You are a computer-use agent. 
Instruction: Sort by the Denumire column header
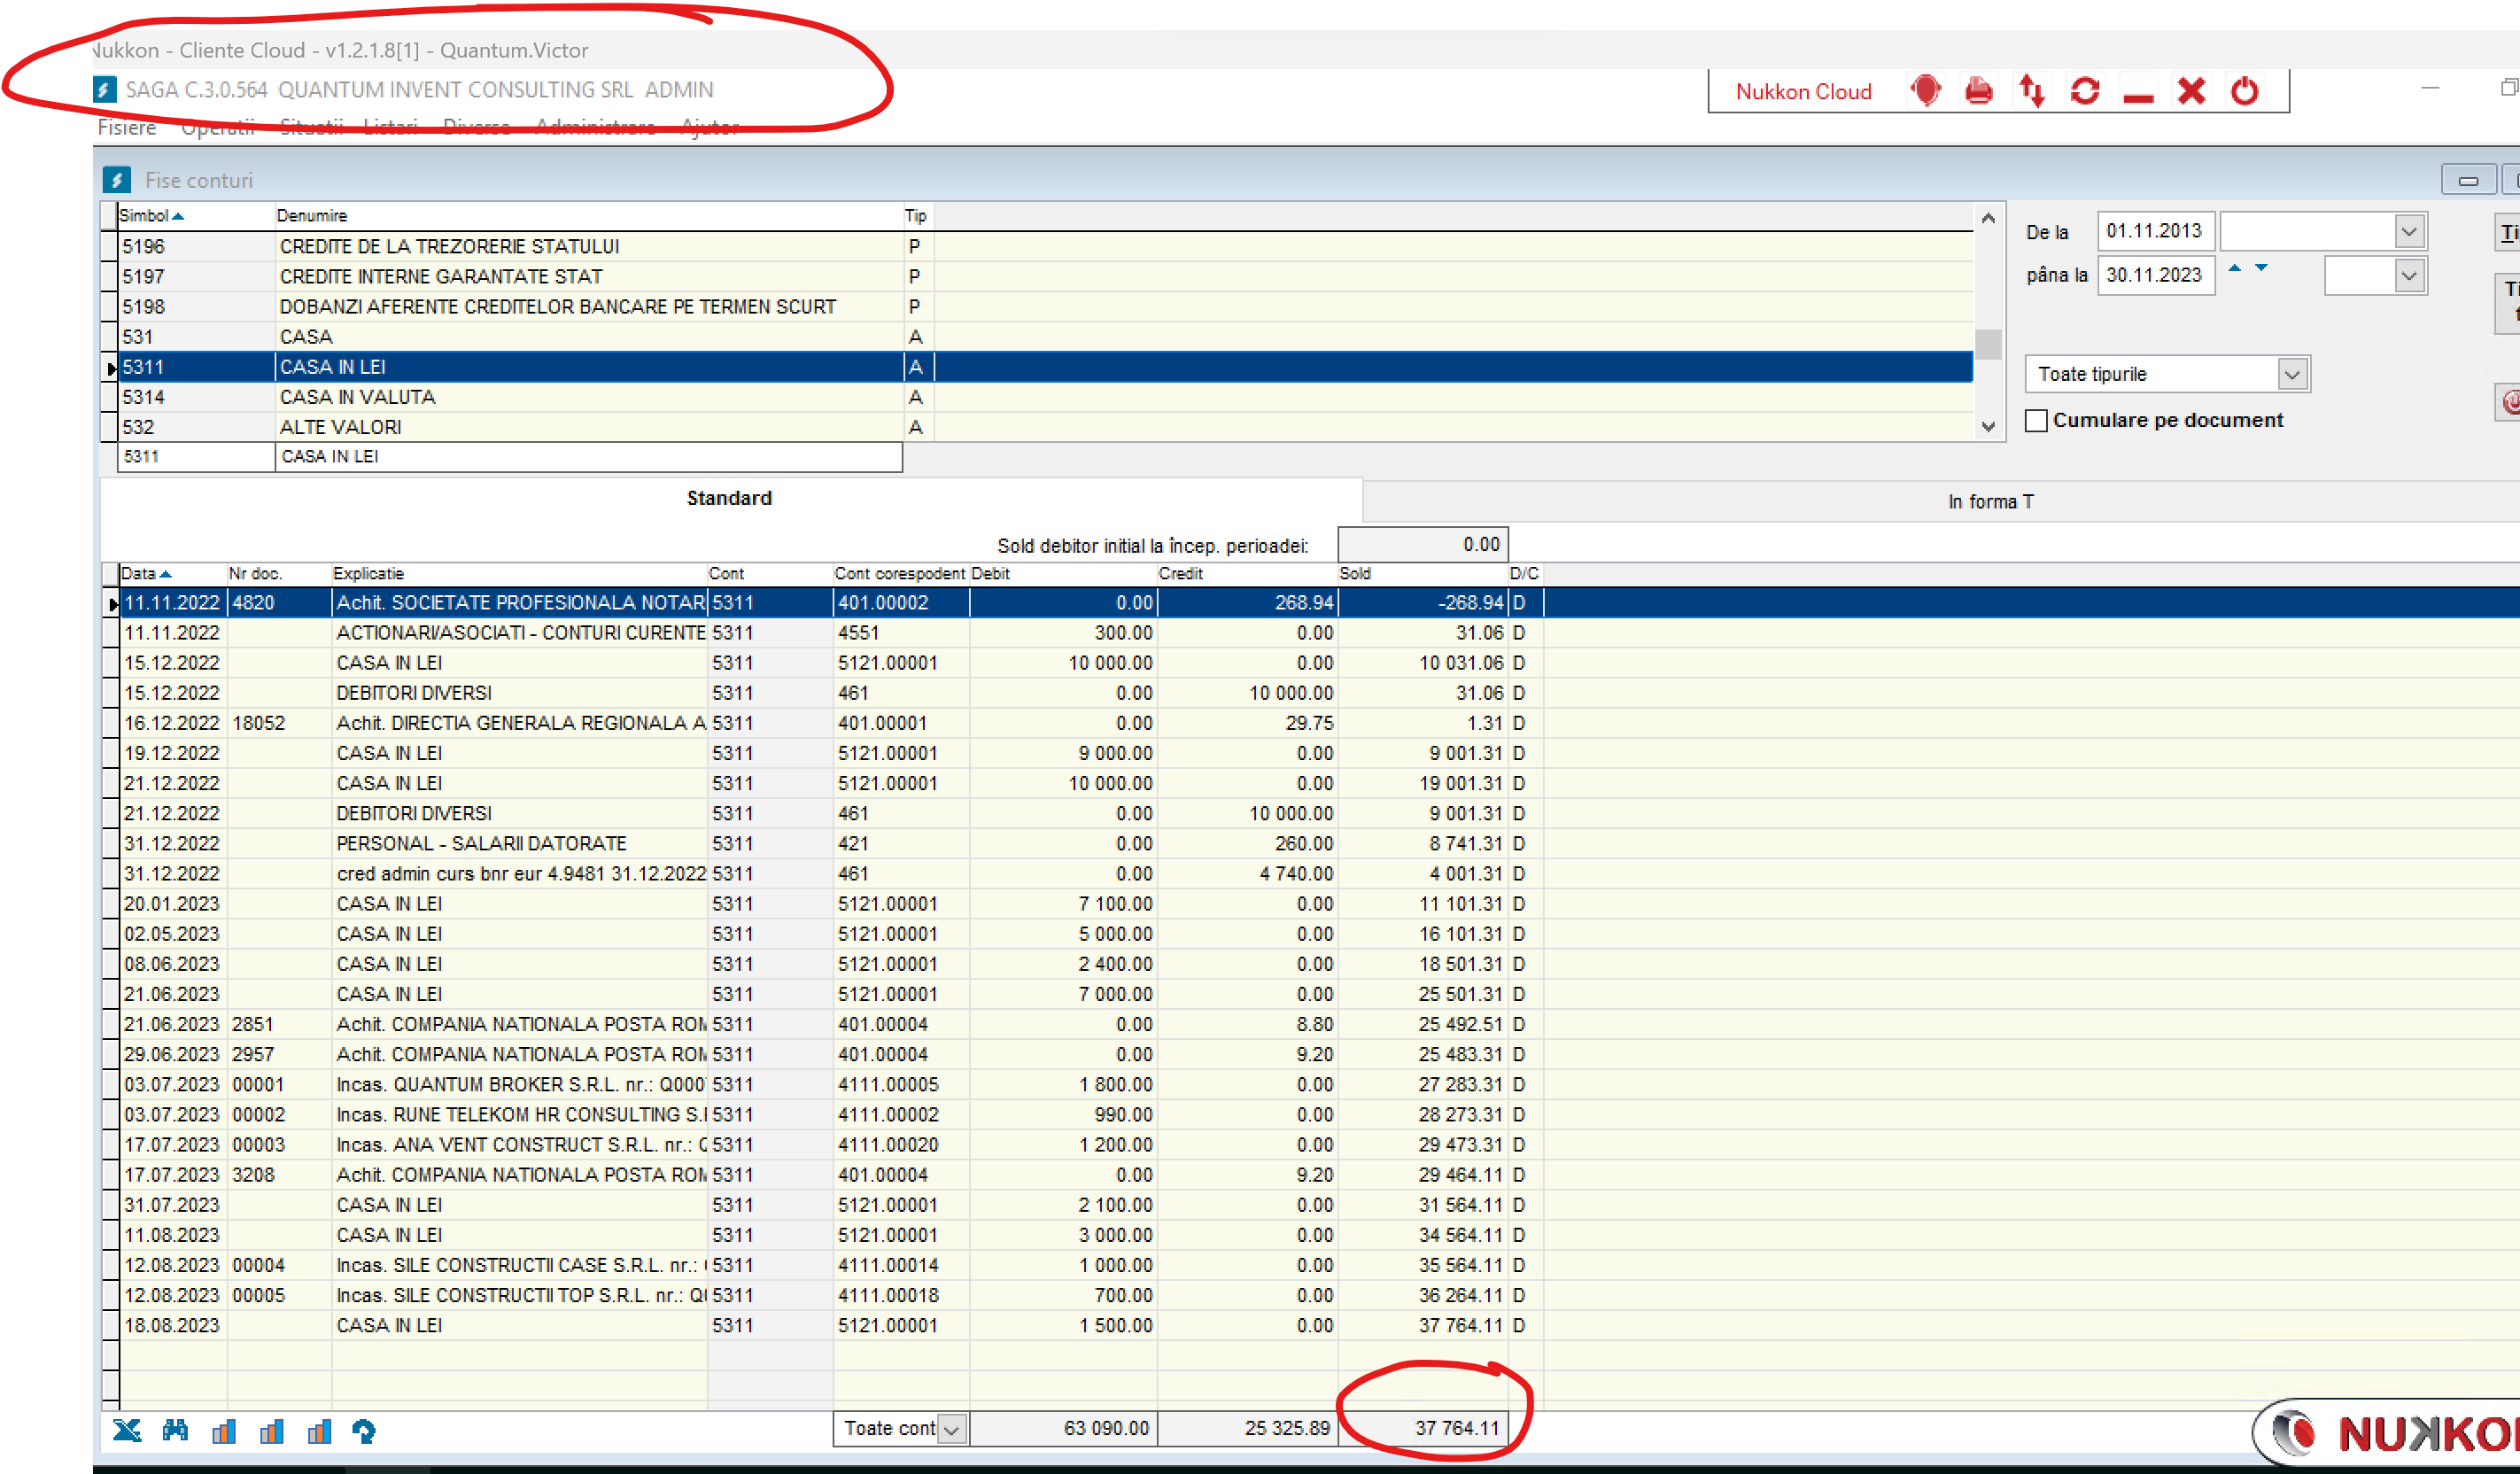[x=312, y=216]
